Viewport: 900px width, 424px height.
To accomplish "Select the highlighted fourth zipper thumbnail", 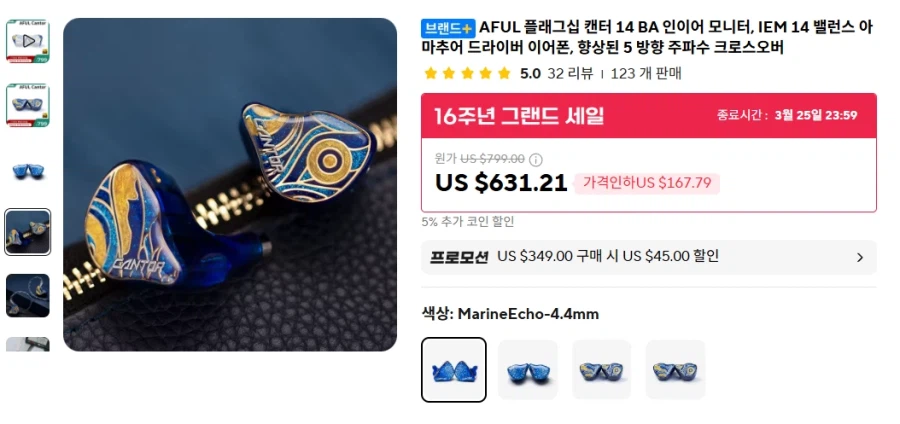I will [28, 232].
